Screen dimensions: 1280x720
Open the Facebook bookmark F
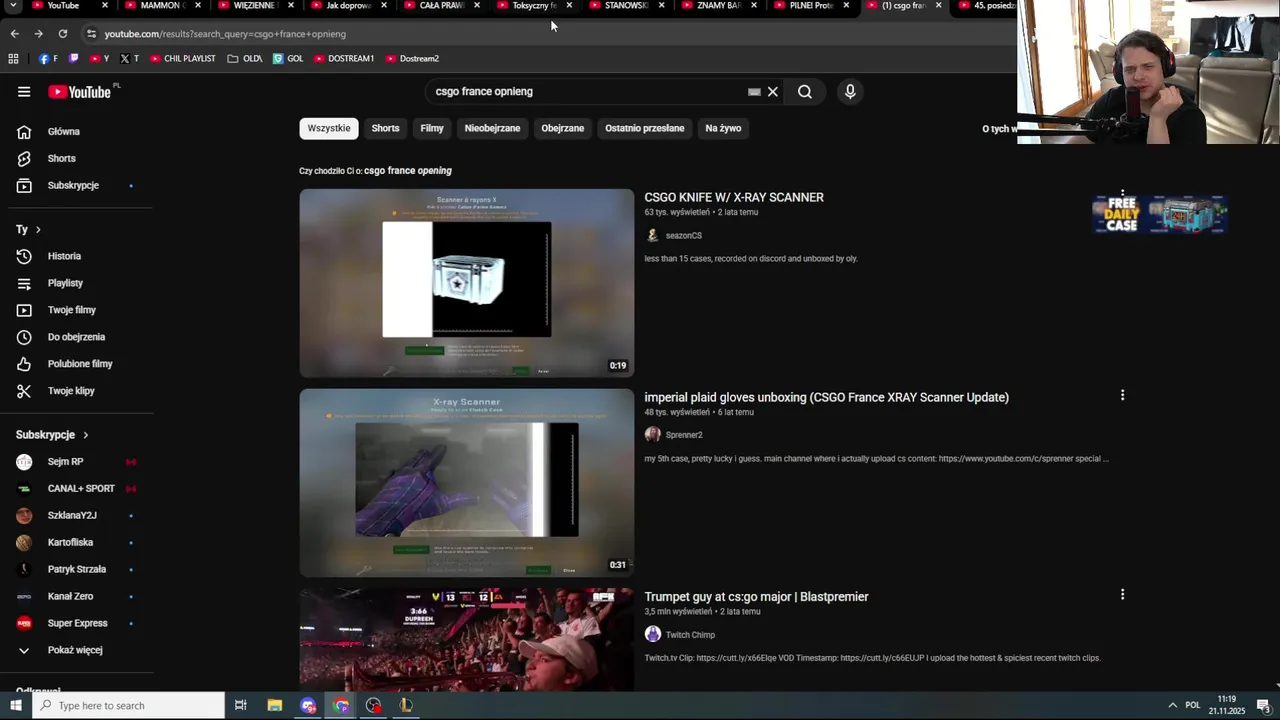48,59
